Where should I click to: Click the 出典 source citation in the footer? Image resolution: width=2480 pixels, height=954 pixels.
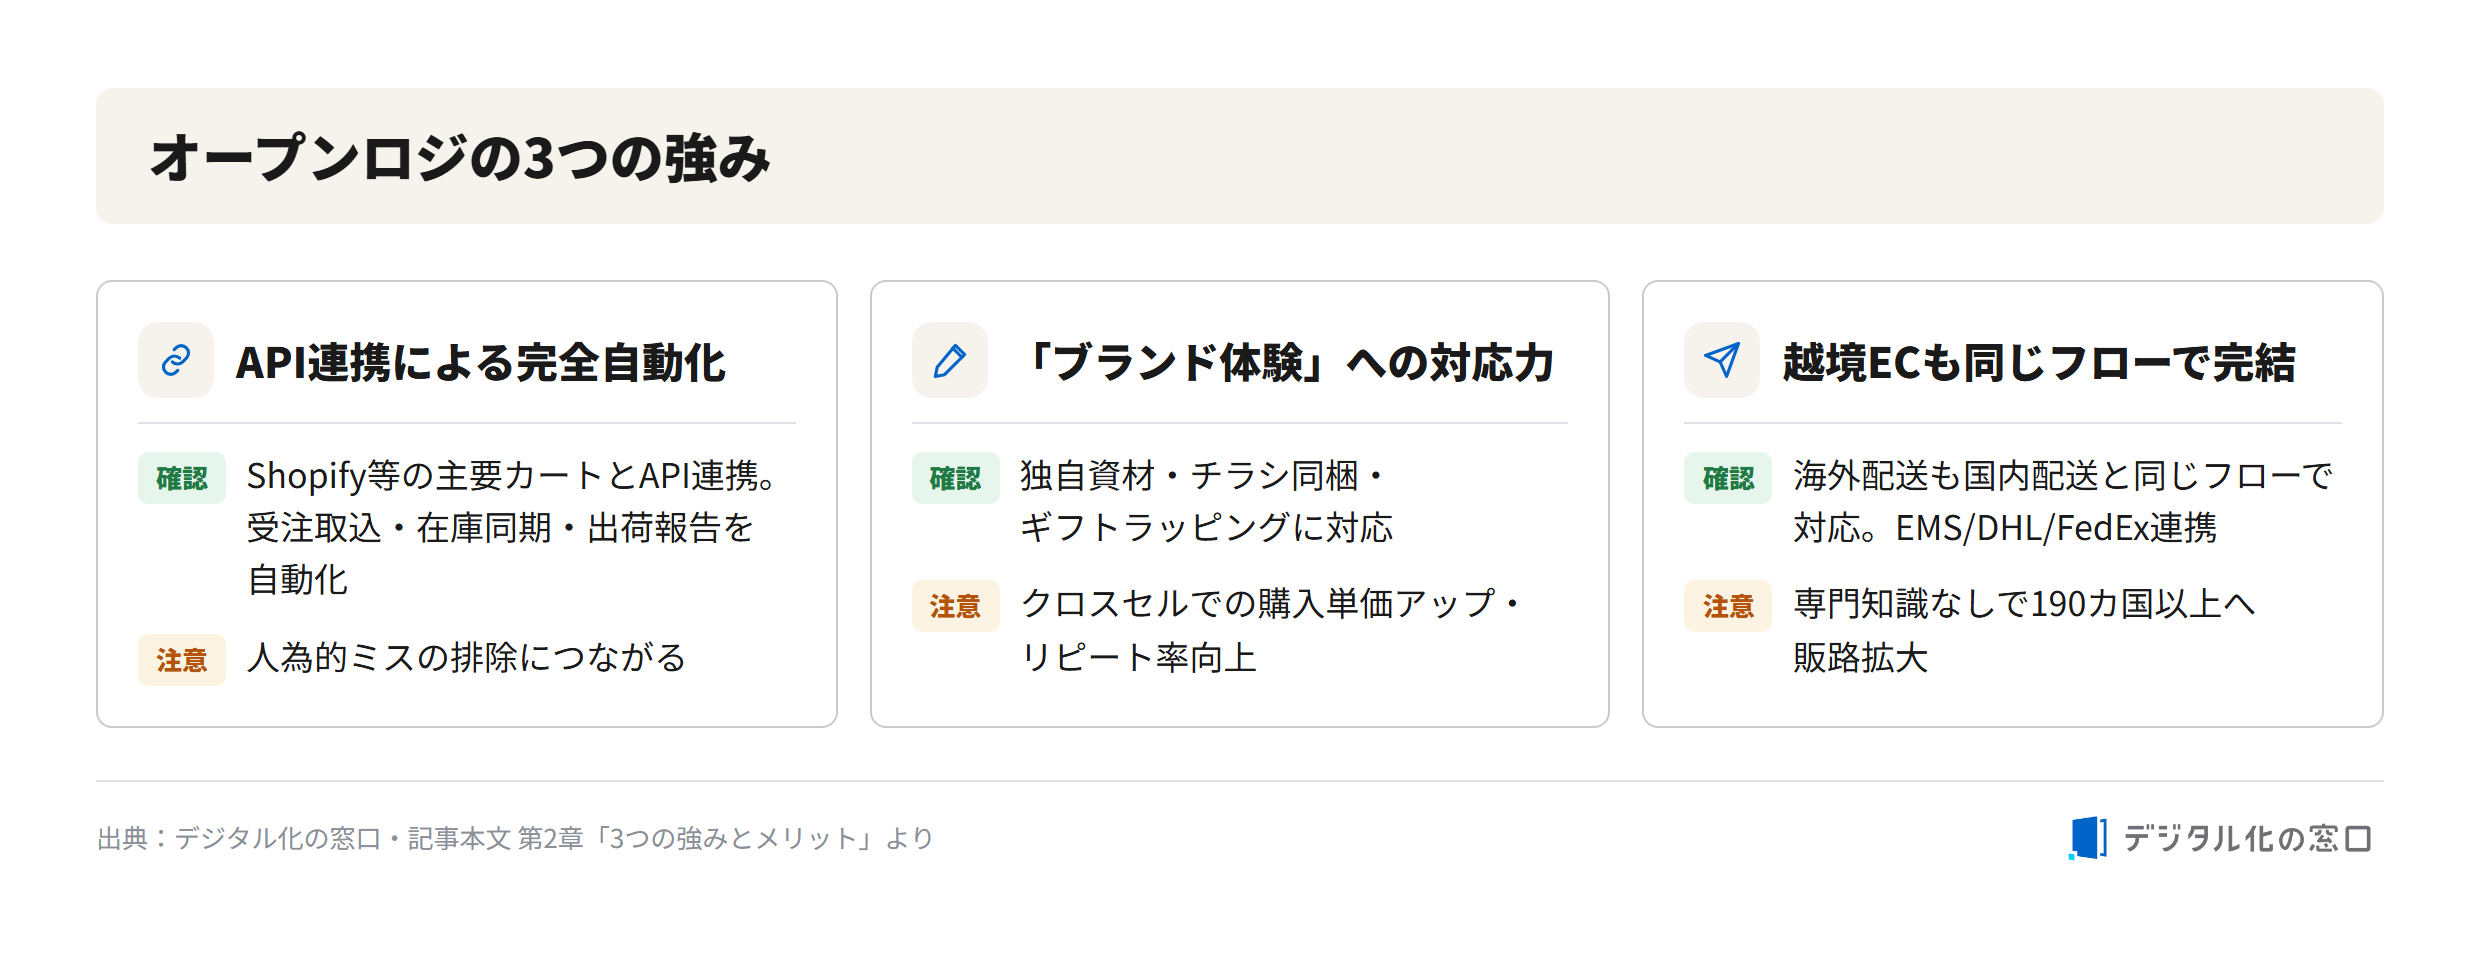515,838
